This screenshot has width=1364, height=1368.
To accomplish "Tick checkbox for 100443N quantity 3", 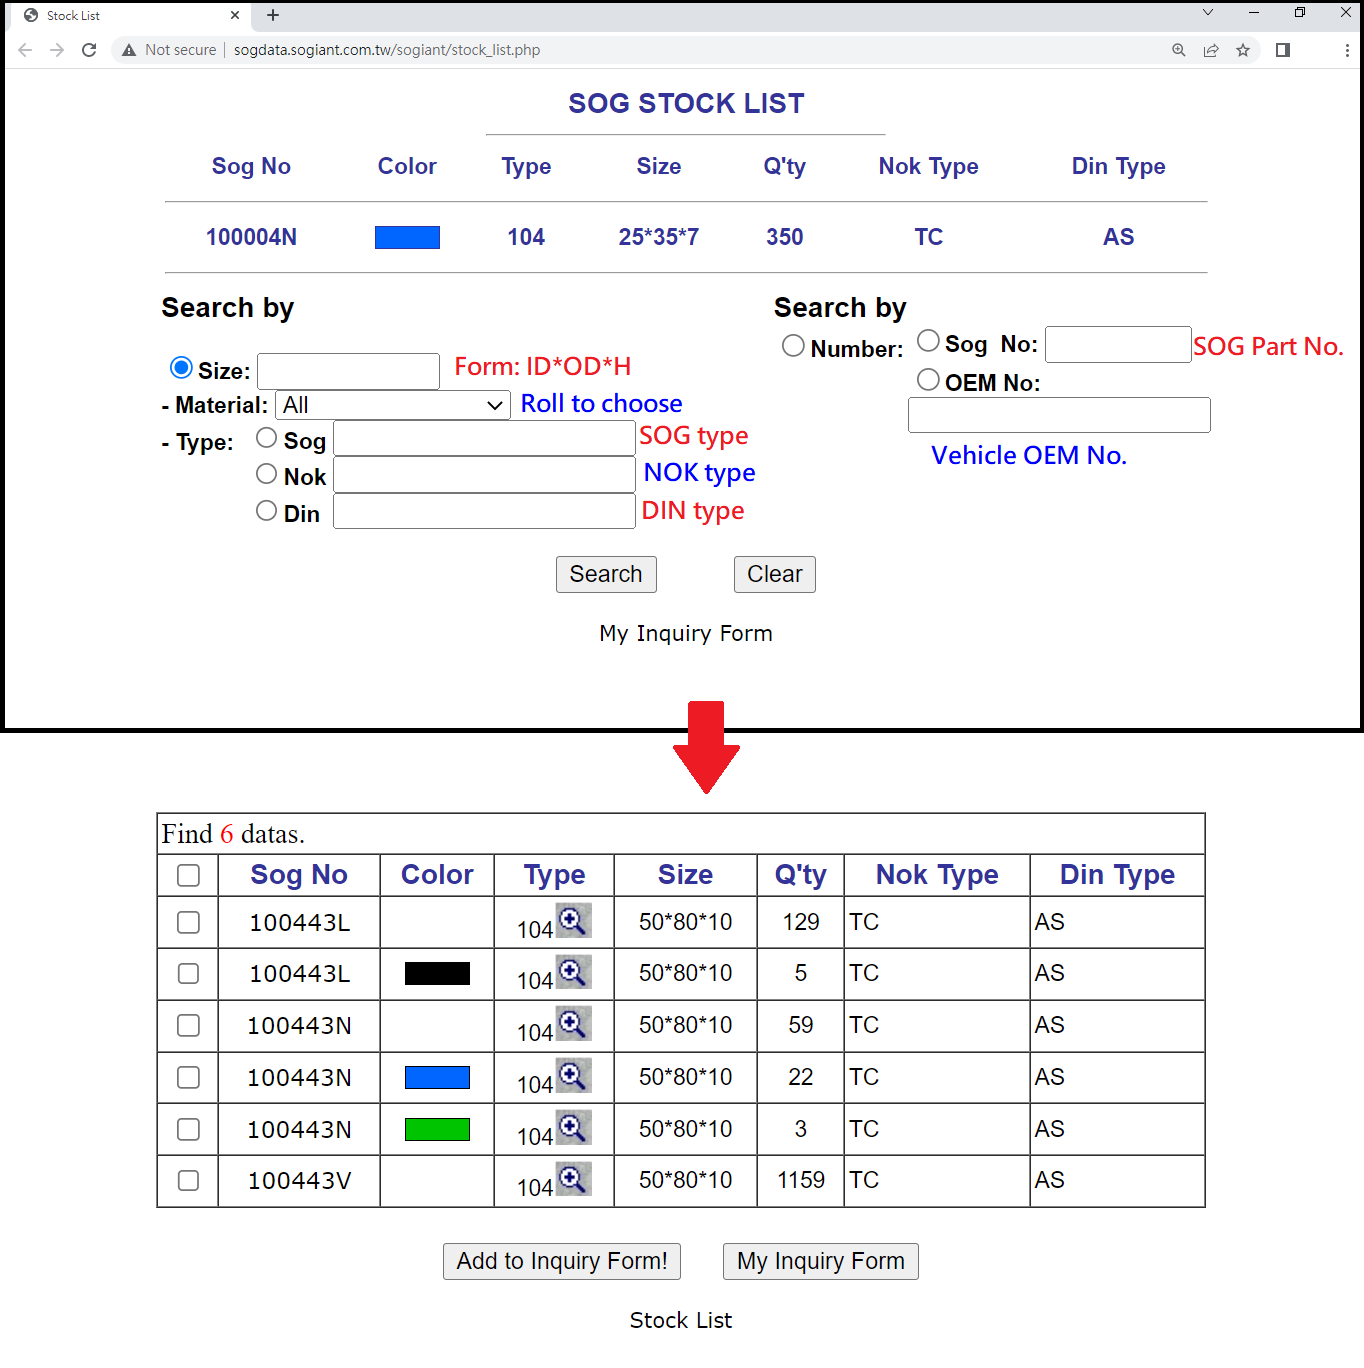I will (x=188, y=1129).
